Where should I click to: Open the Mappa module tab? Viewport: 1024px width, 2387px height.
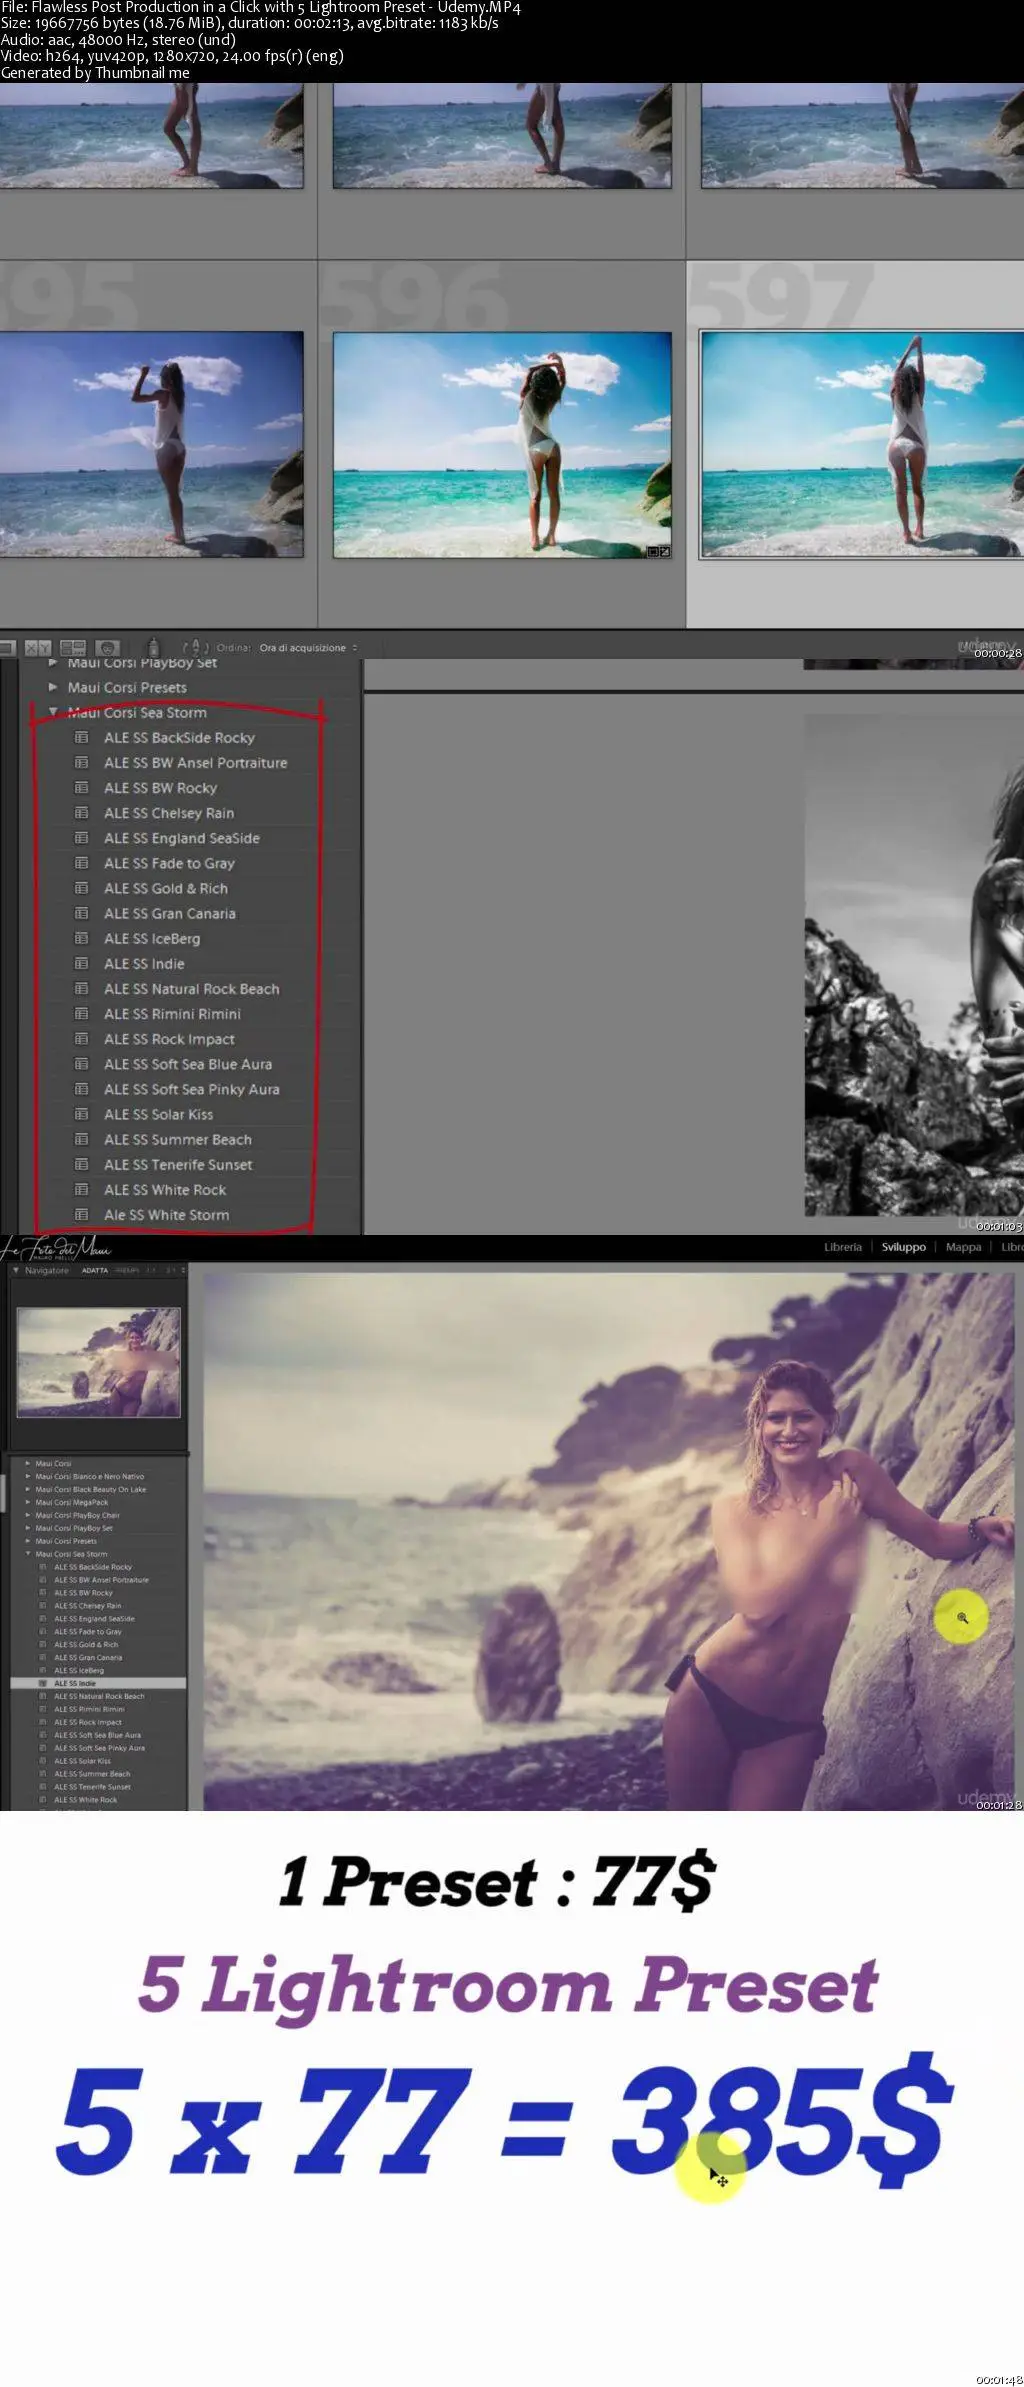point(963,1247)
